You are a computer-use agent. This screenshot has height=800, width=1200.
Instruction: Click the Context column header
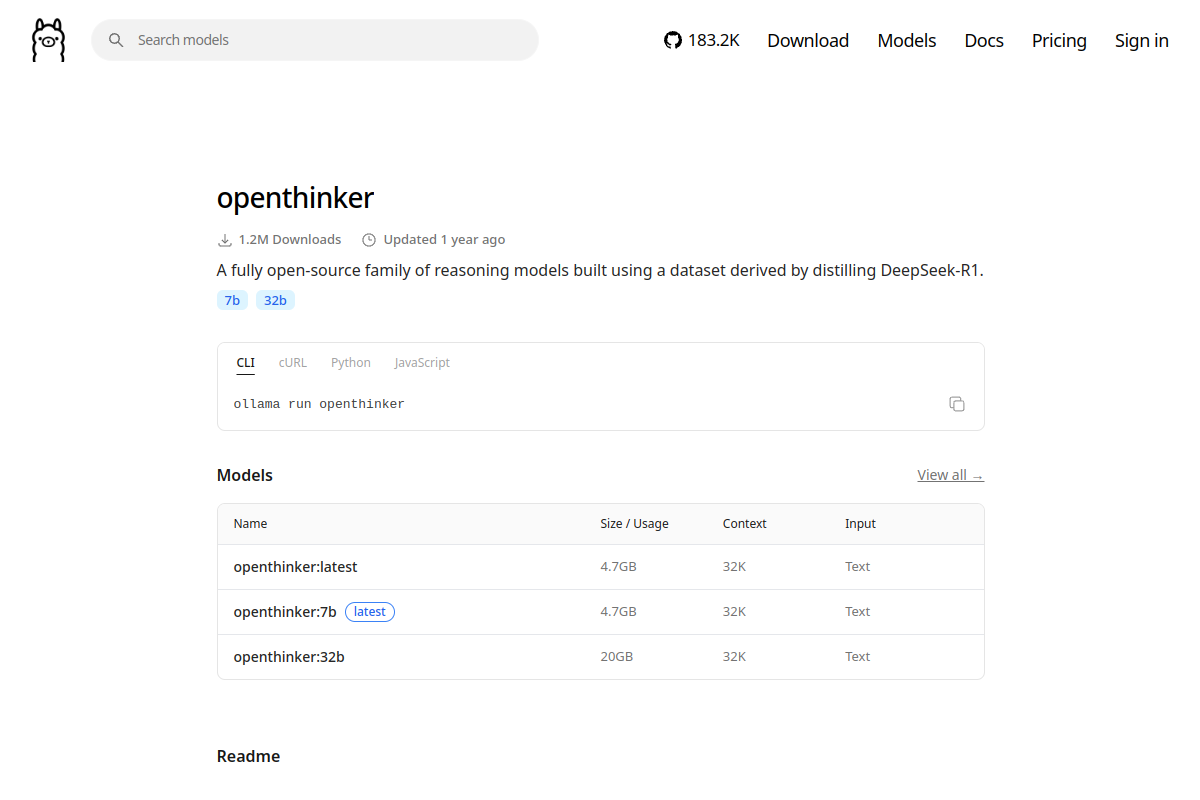point(745,524)
